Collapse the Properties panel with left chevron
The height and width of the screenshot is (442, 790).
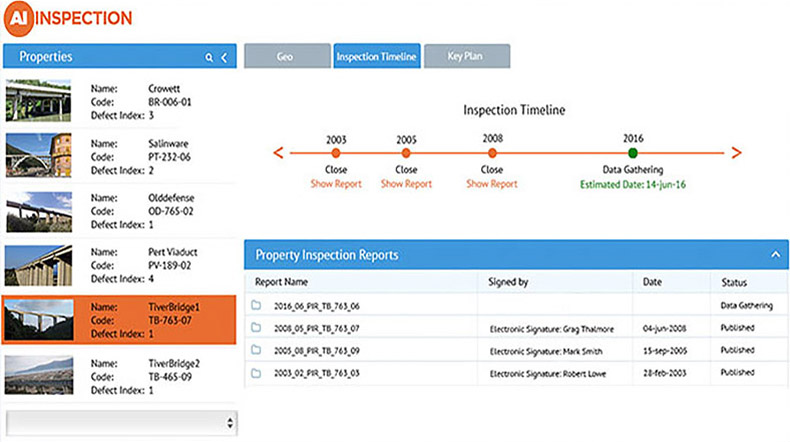pyautogui.click(x=224, y=58)
